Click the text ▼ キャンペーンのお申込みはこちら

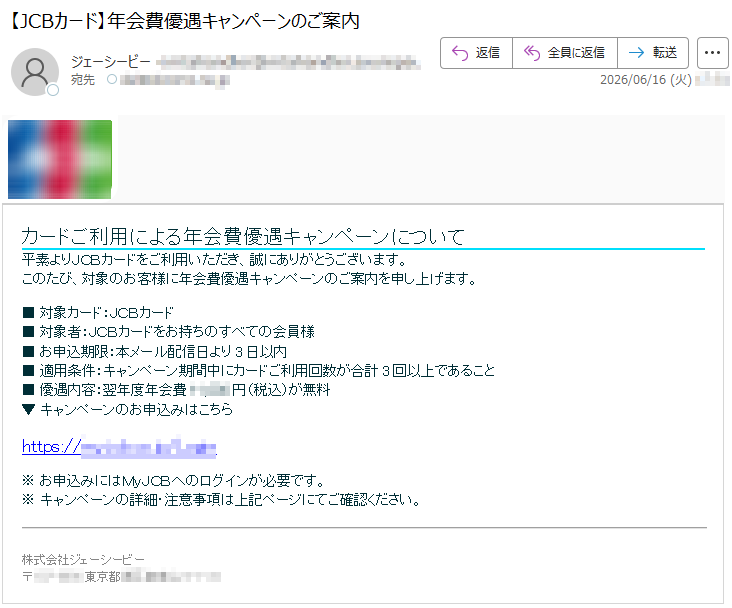pyautogui.click(x=127, y=410)
